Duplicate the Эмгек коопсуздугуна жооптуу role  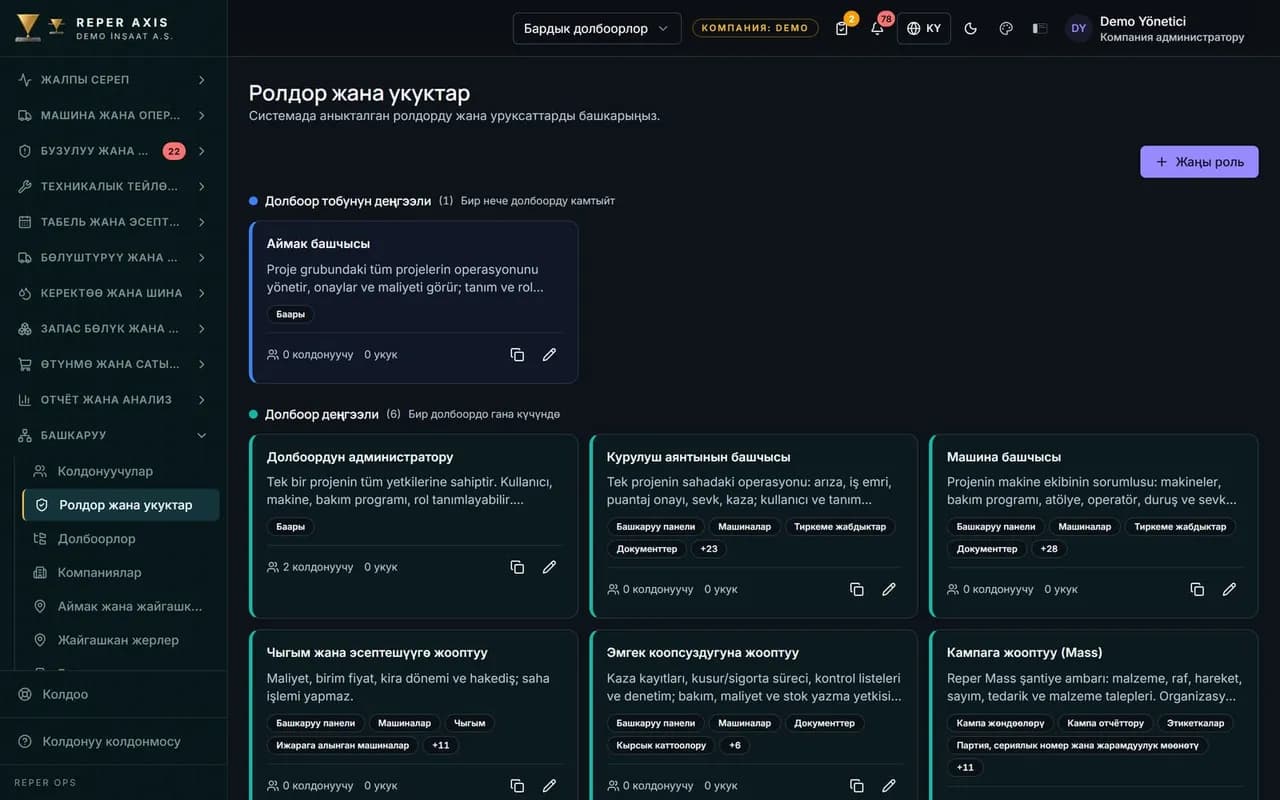[x=857, y=785]
